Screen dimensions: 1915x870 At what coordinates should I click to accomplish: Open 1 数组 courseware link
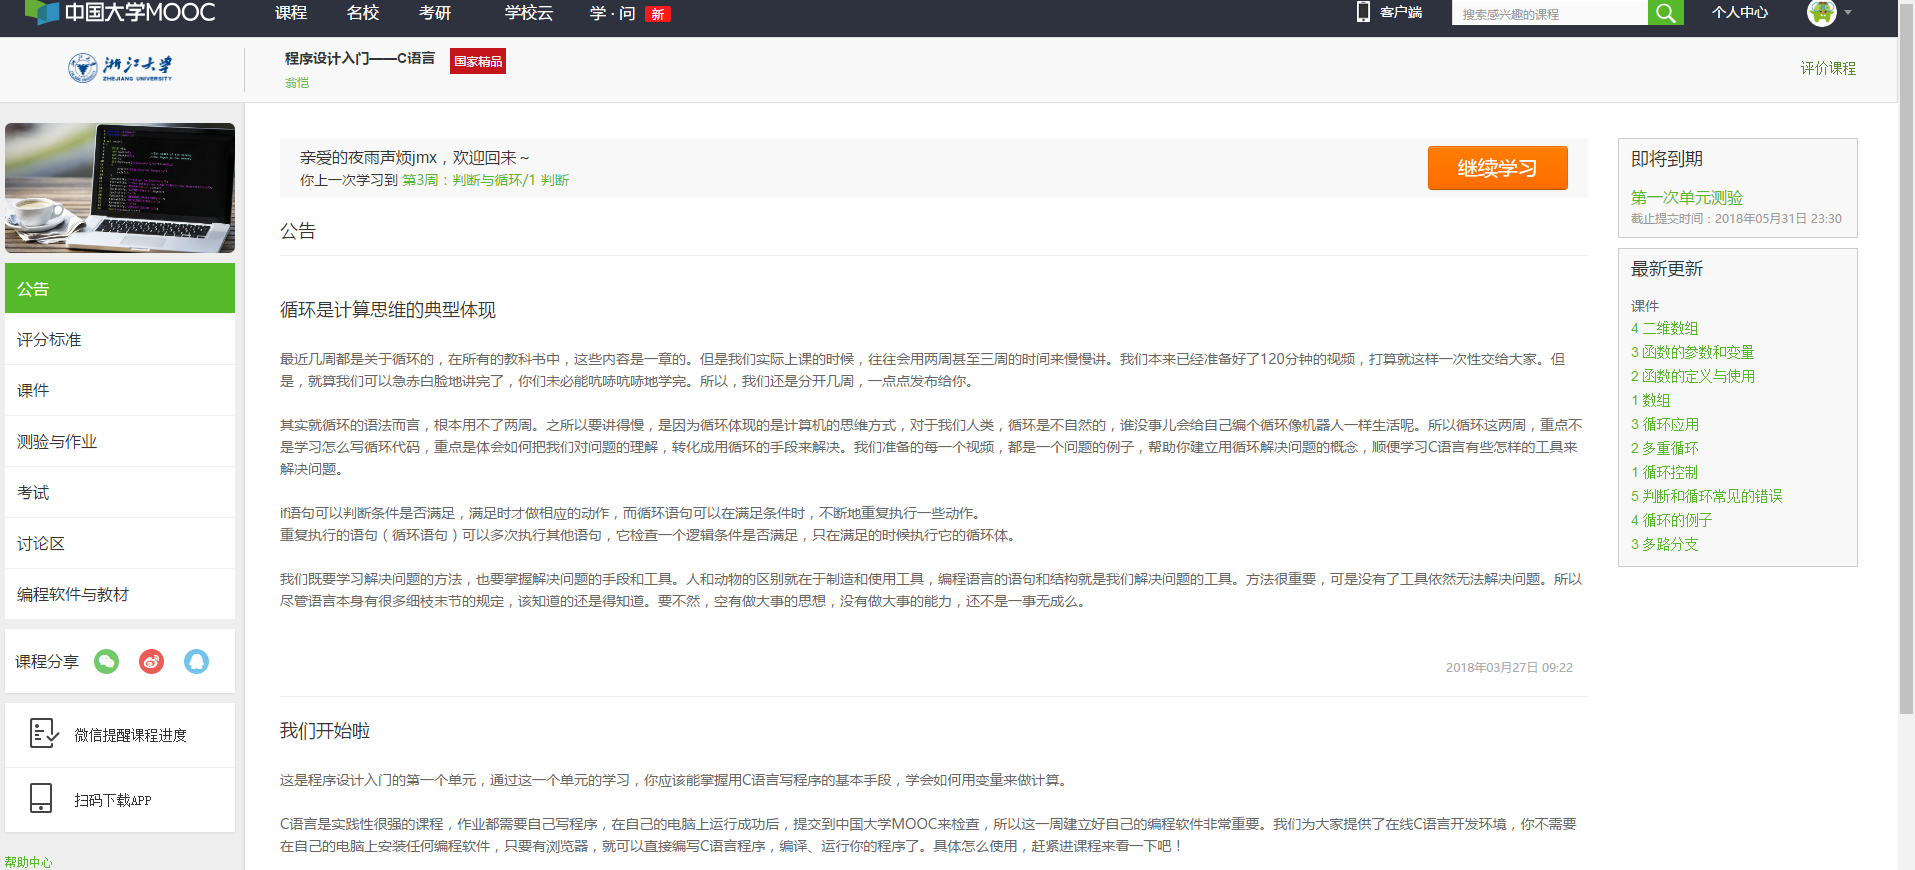coord(1650,400)
